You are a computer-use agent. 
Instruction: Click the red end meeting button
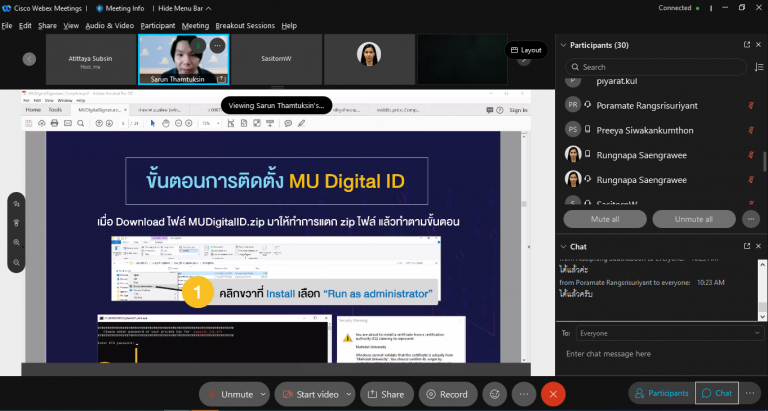pos(553,394)
